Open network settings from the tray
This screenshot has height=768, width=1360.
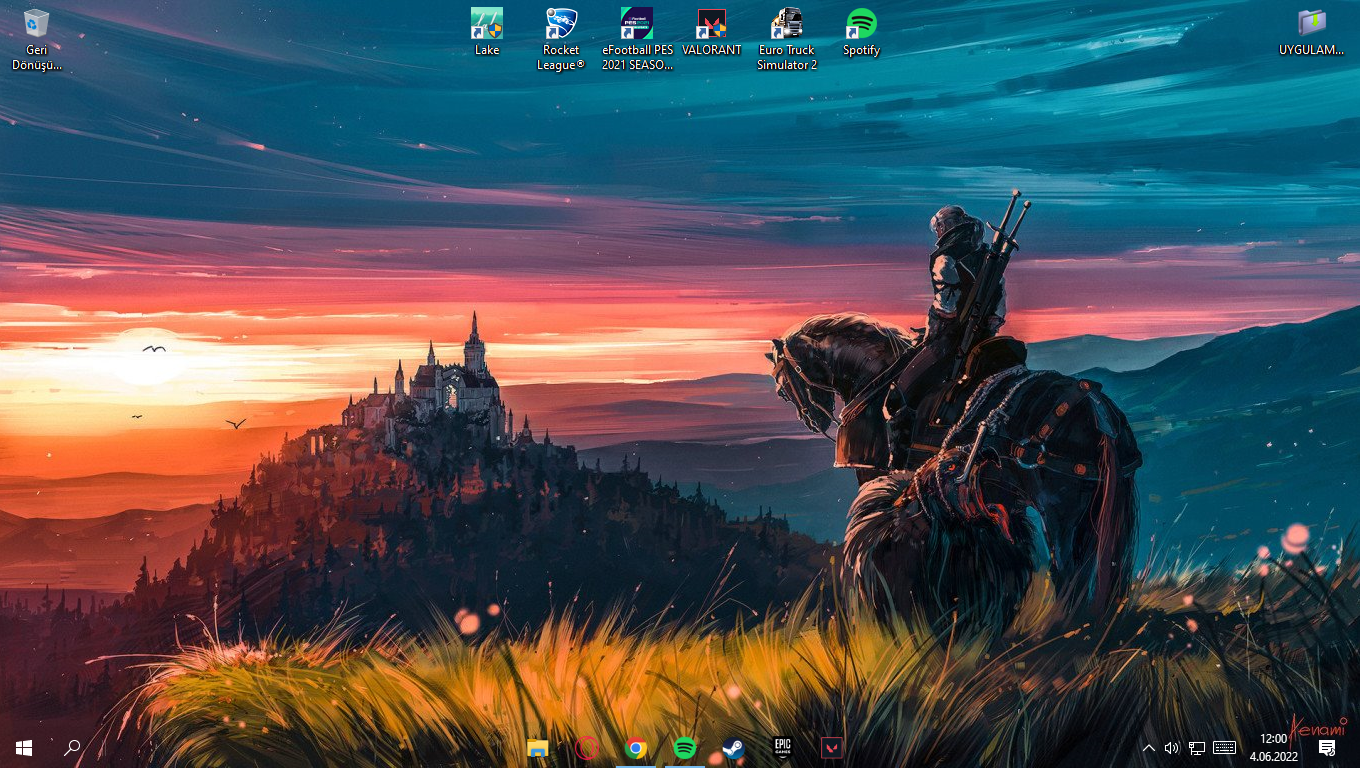click(1197, 748)
